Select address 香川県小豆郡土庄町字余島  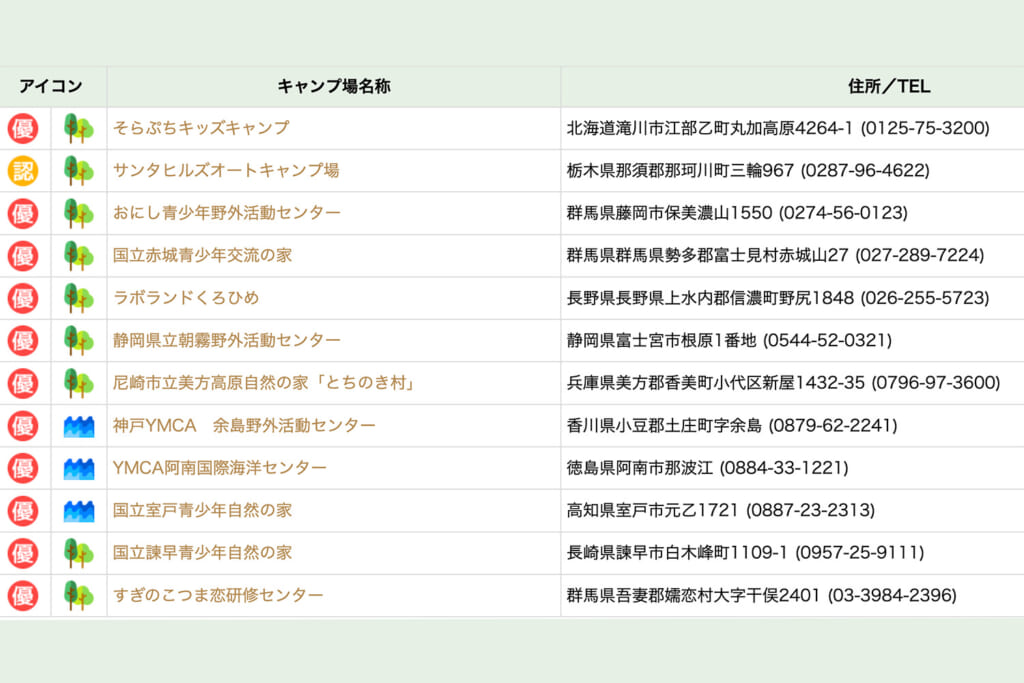(x=664, y=425)
